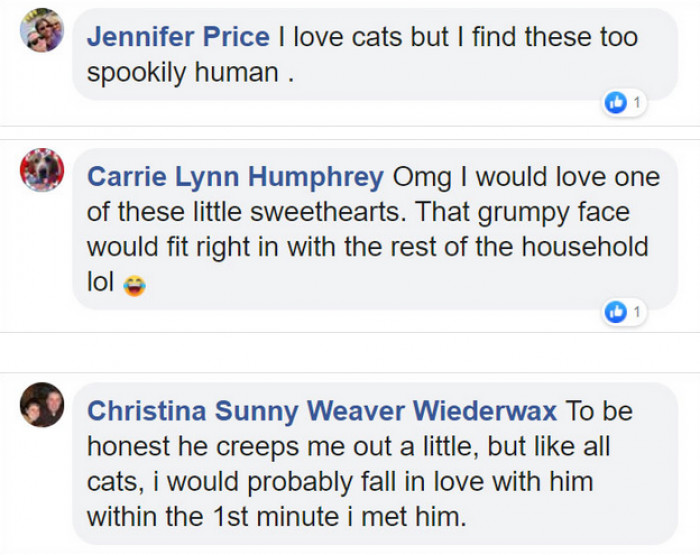Click thumbs-up reaction icon on Jennifer's comment
This screenshot has width=700, height=555.
tap(616, 103)
